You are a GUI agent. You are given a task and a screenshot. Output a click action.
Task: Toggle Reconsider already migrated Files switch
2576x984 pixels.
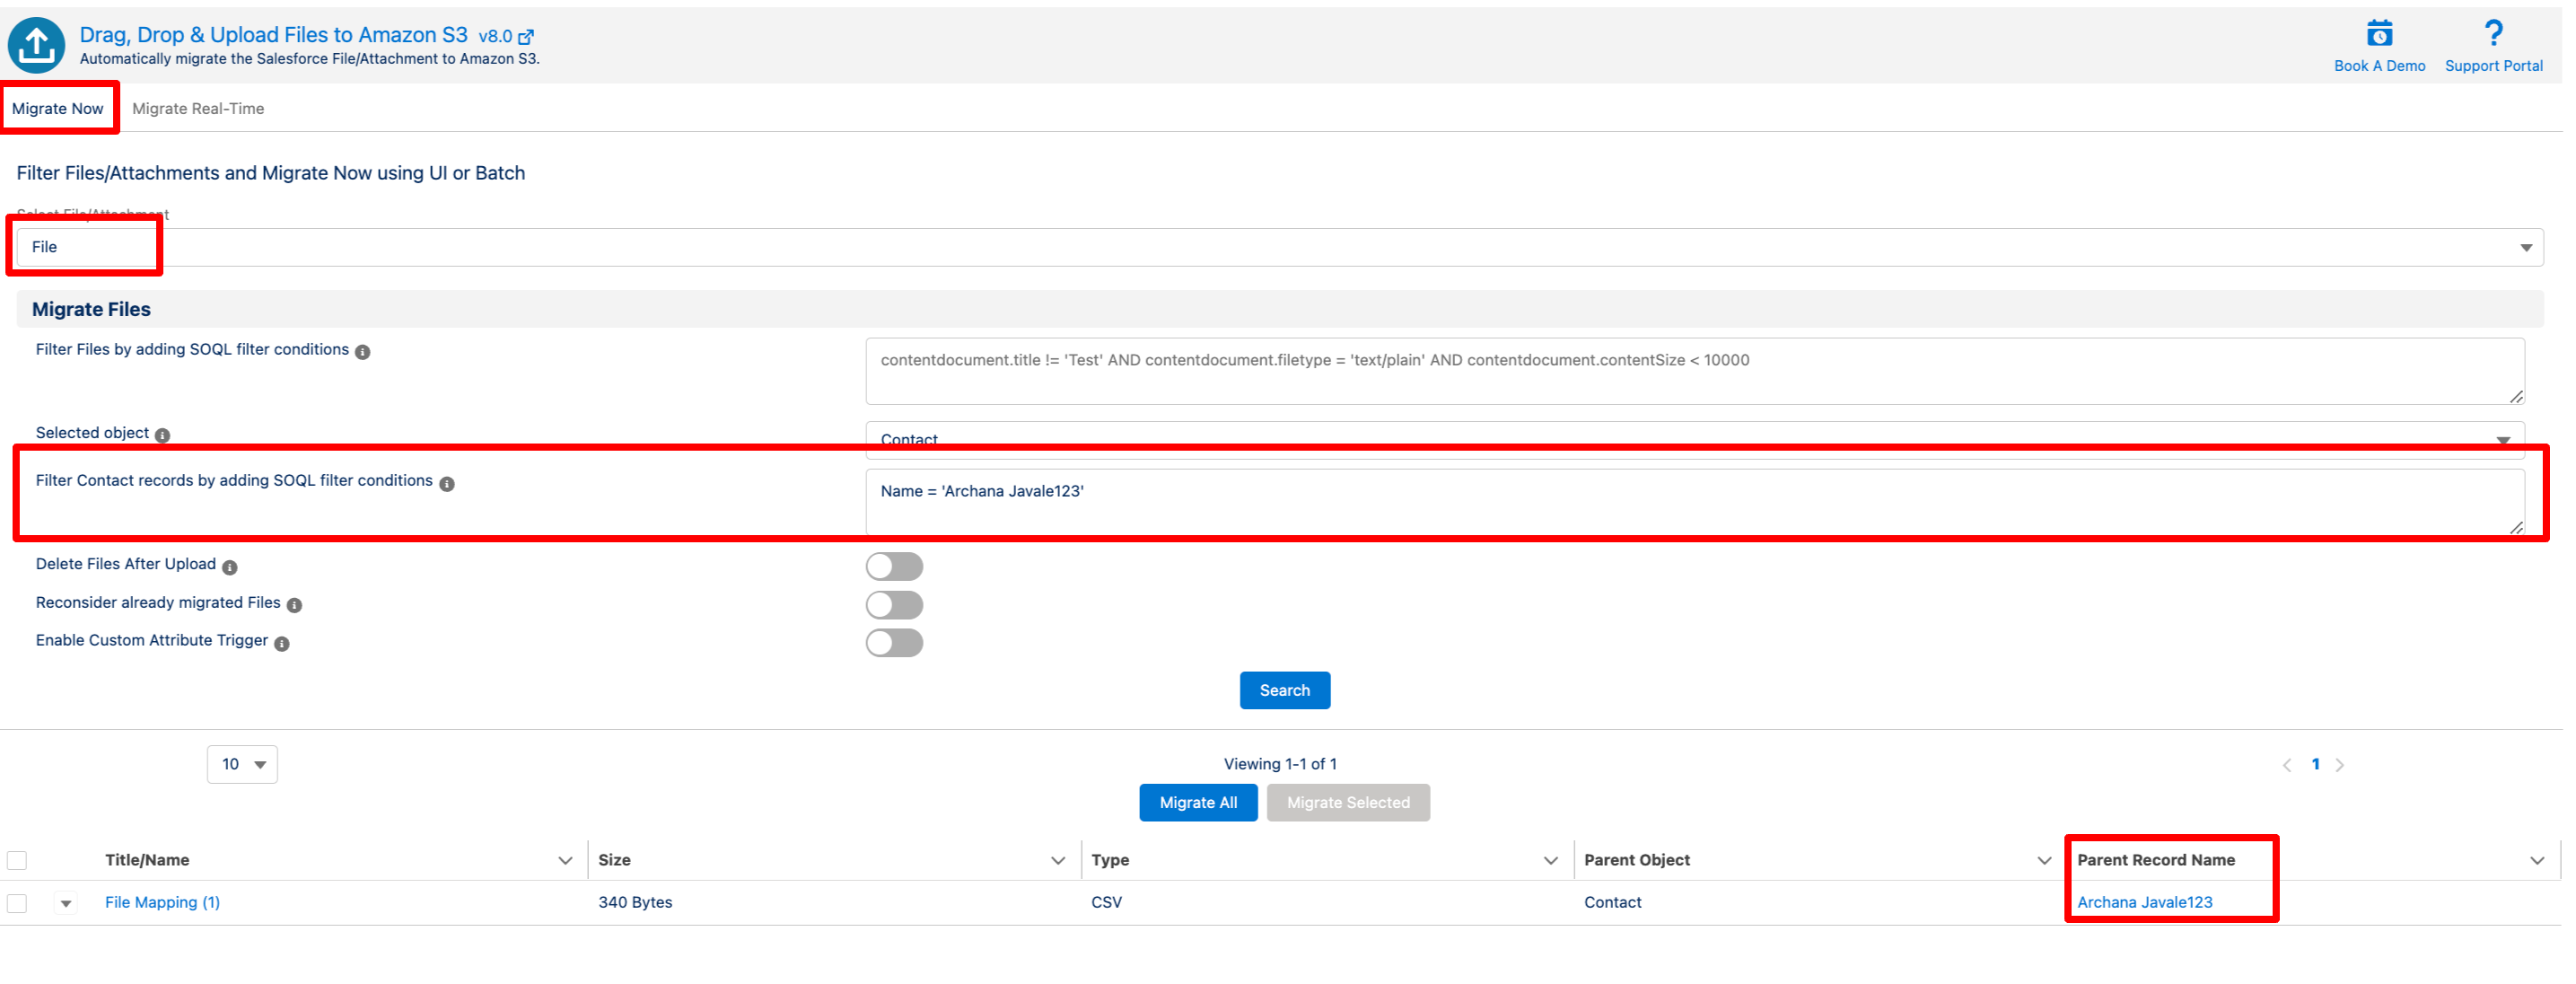click(x=894, y=604)
